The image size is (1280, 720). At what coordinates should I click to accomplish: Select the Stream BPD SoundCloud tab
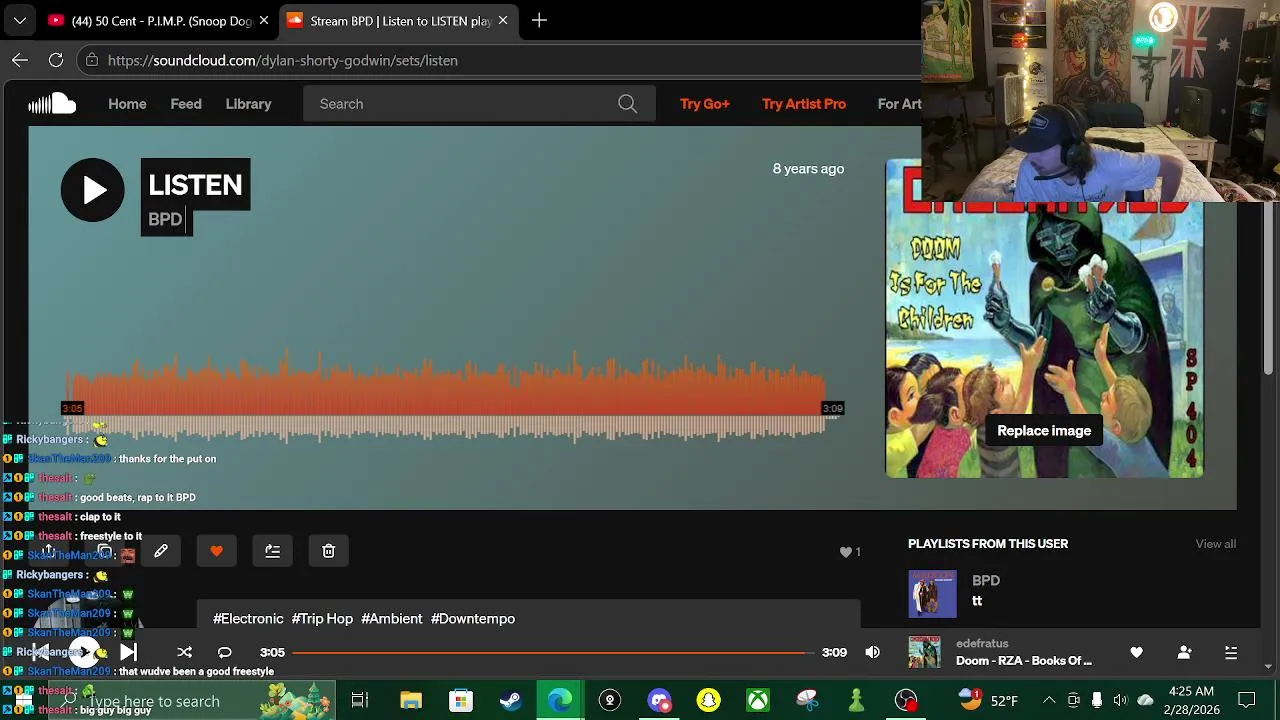tap(400, 20)
